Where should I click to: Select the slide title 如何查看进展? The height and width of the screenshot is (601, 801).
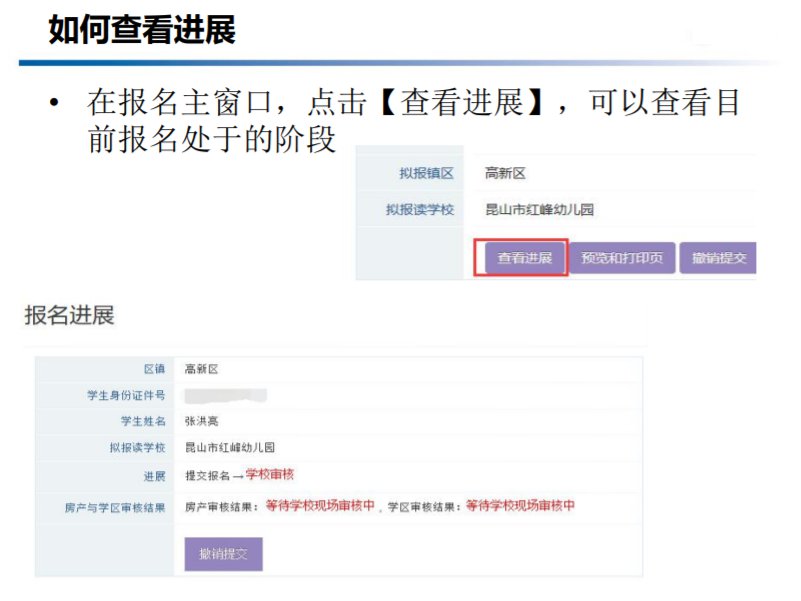tap(141, 31)
